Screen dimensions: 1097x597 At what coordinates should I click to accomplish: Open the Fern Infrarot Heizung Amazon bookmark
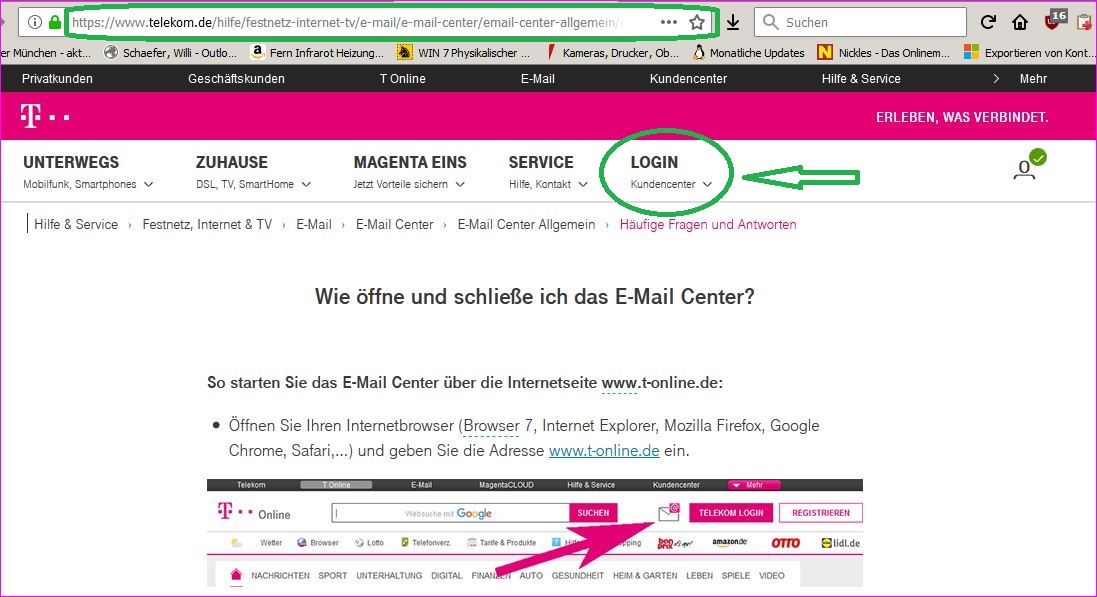[x=317, y=52]
